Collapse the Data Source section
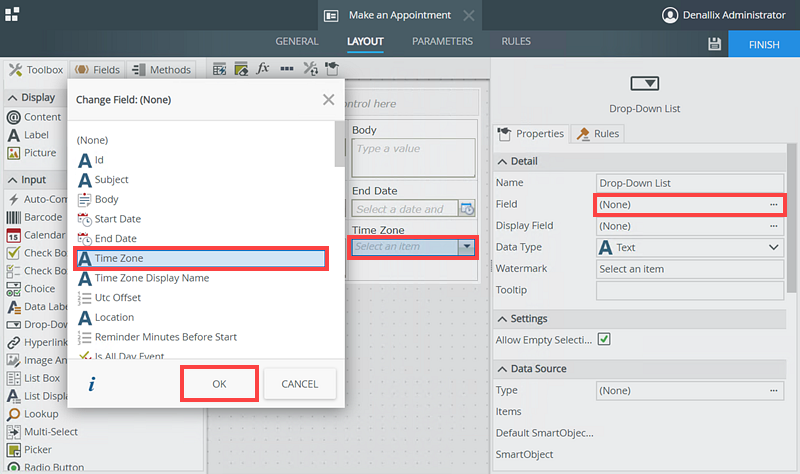800x474 pixels. pyautogui.click(x=502, y=369)
